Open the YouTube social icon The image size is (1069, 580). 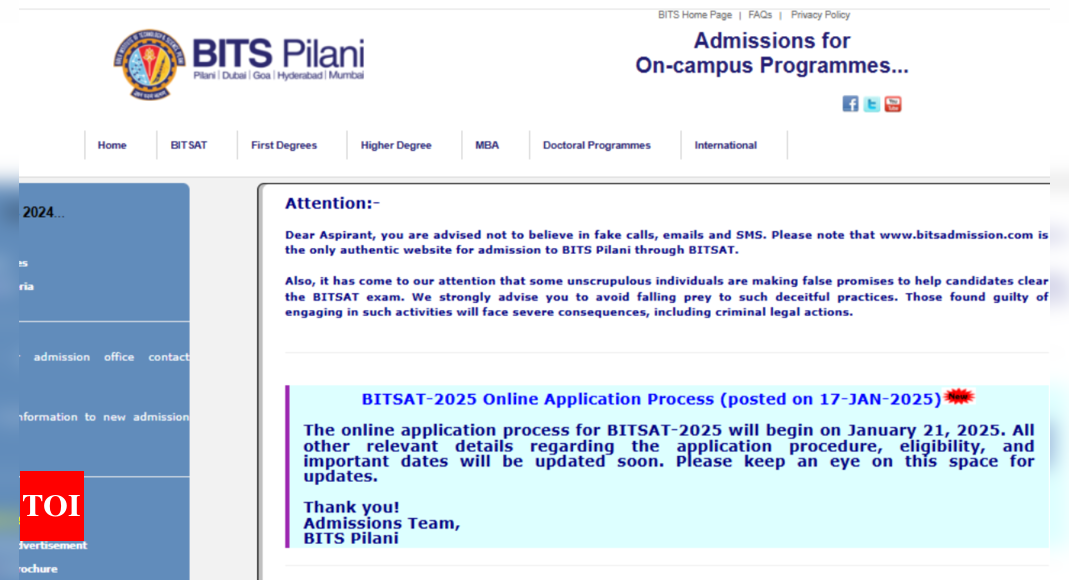click(893, 104)
